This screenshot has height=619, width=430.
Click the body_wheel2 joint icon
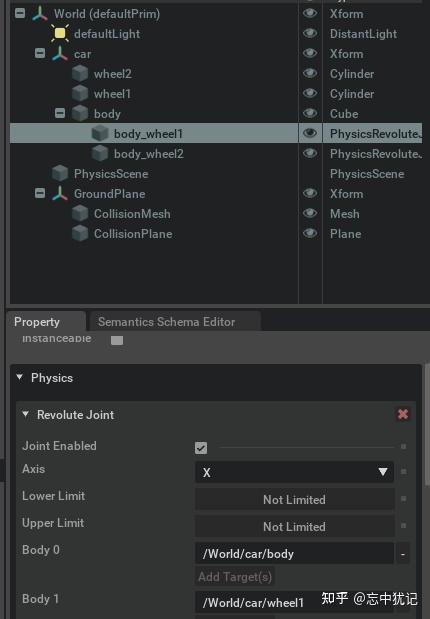point(100,154)
